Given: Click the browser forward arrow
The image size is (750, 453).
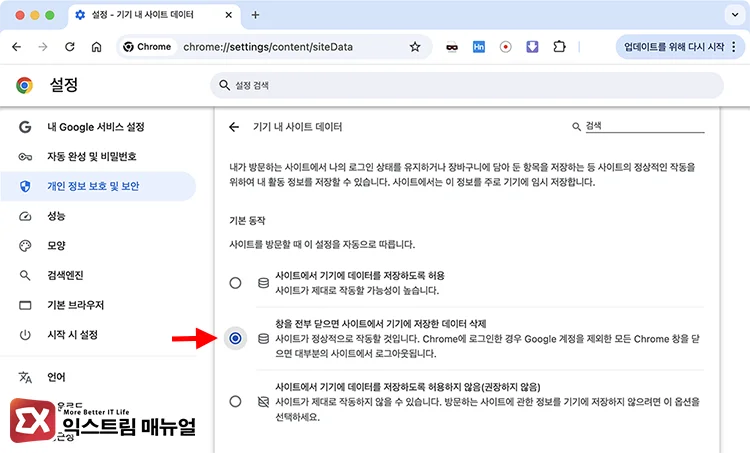Looking at the screenshot, I should pyautogui.click(x=43, y=47).
